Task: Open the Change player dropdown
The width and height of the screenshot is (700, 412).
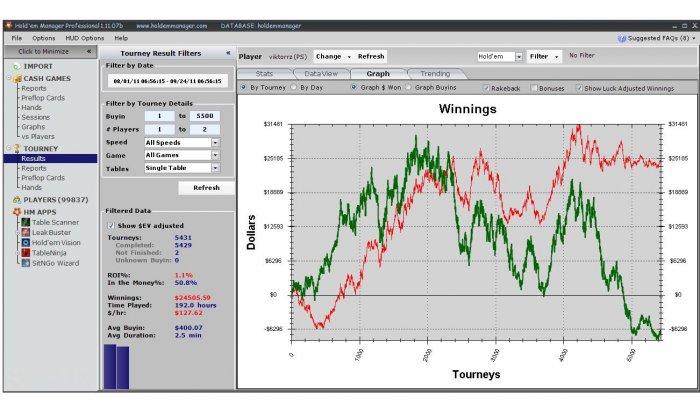Action: pos(333,57)
